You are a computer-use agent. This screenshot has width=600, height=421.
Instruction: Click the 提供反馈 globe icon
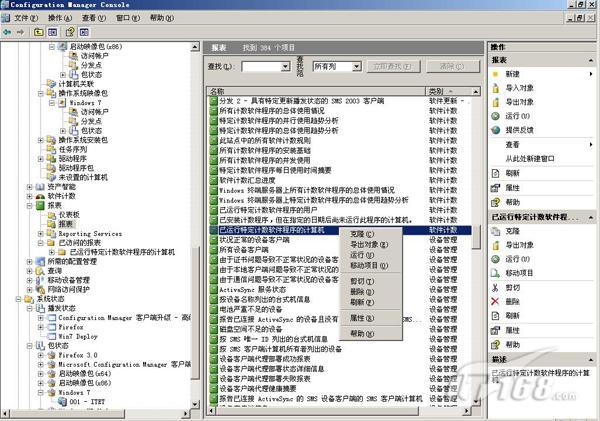click(496, 130)
